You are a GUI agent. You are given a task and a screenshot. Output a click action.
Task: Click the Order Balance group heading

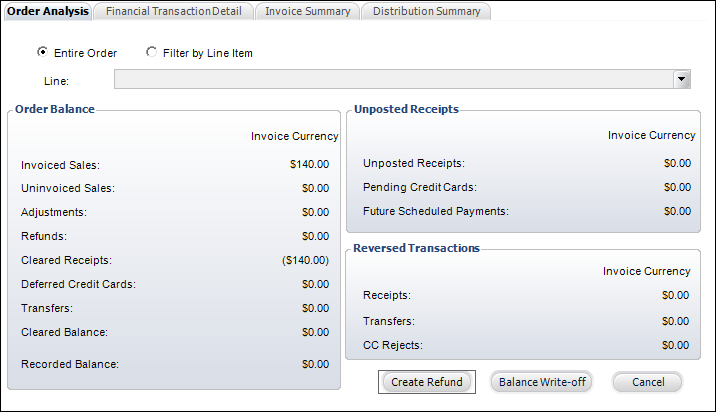(55, 109)
